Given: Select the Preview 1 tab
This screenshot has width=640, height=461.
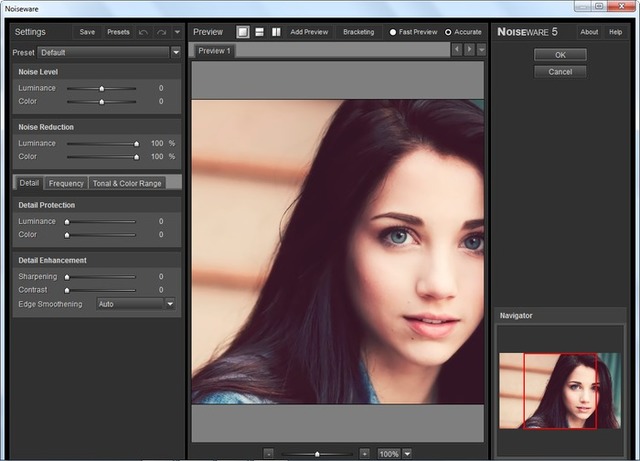Looking at the screenshot, I should click(213, 50).
